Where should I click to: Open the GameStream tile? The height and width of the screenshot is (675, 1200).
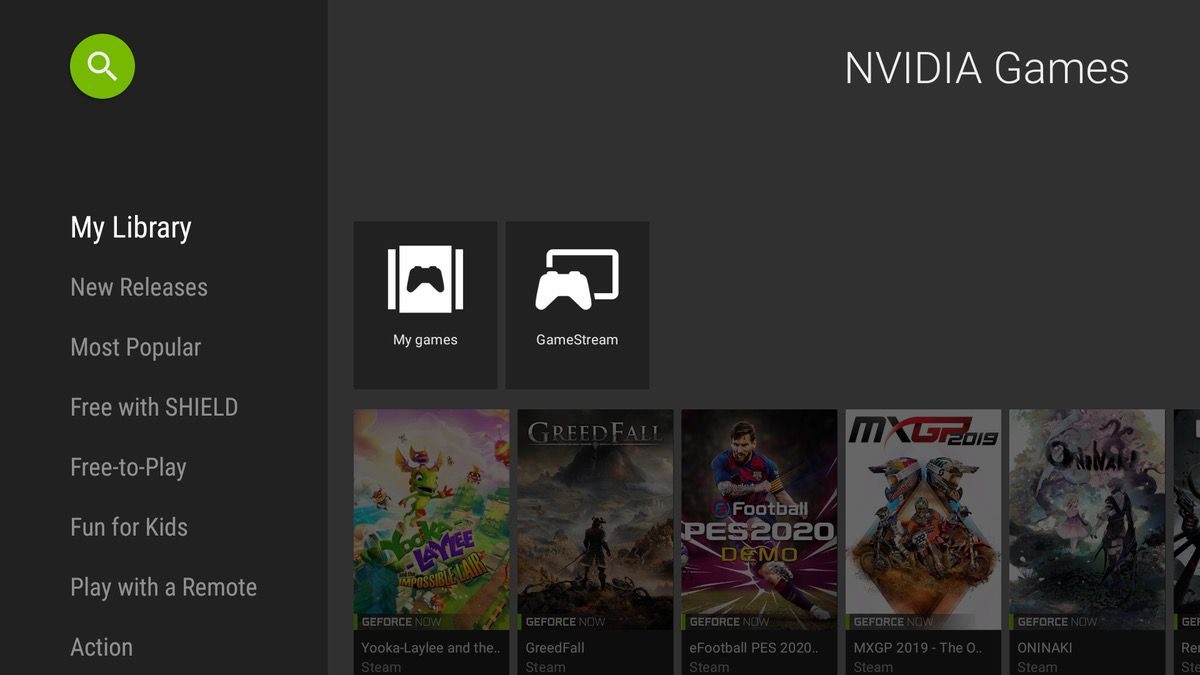(577, 305)
